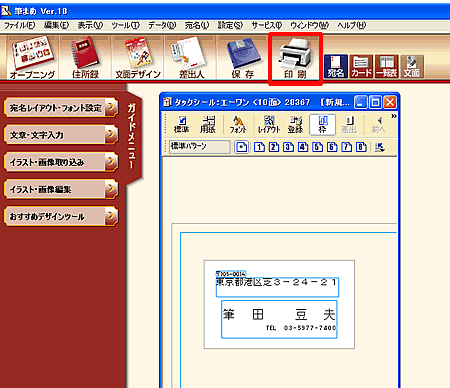This screenshot has width=450, height=388.
Task: Select the TEL 03-5977-7400 text
Action: click(x=301, y=328)
